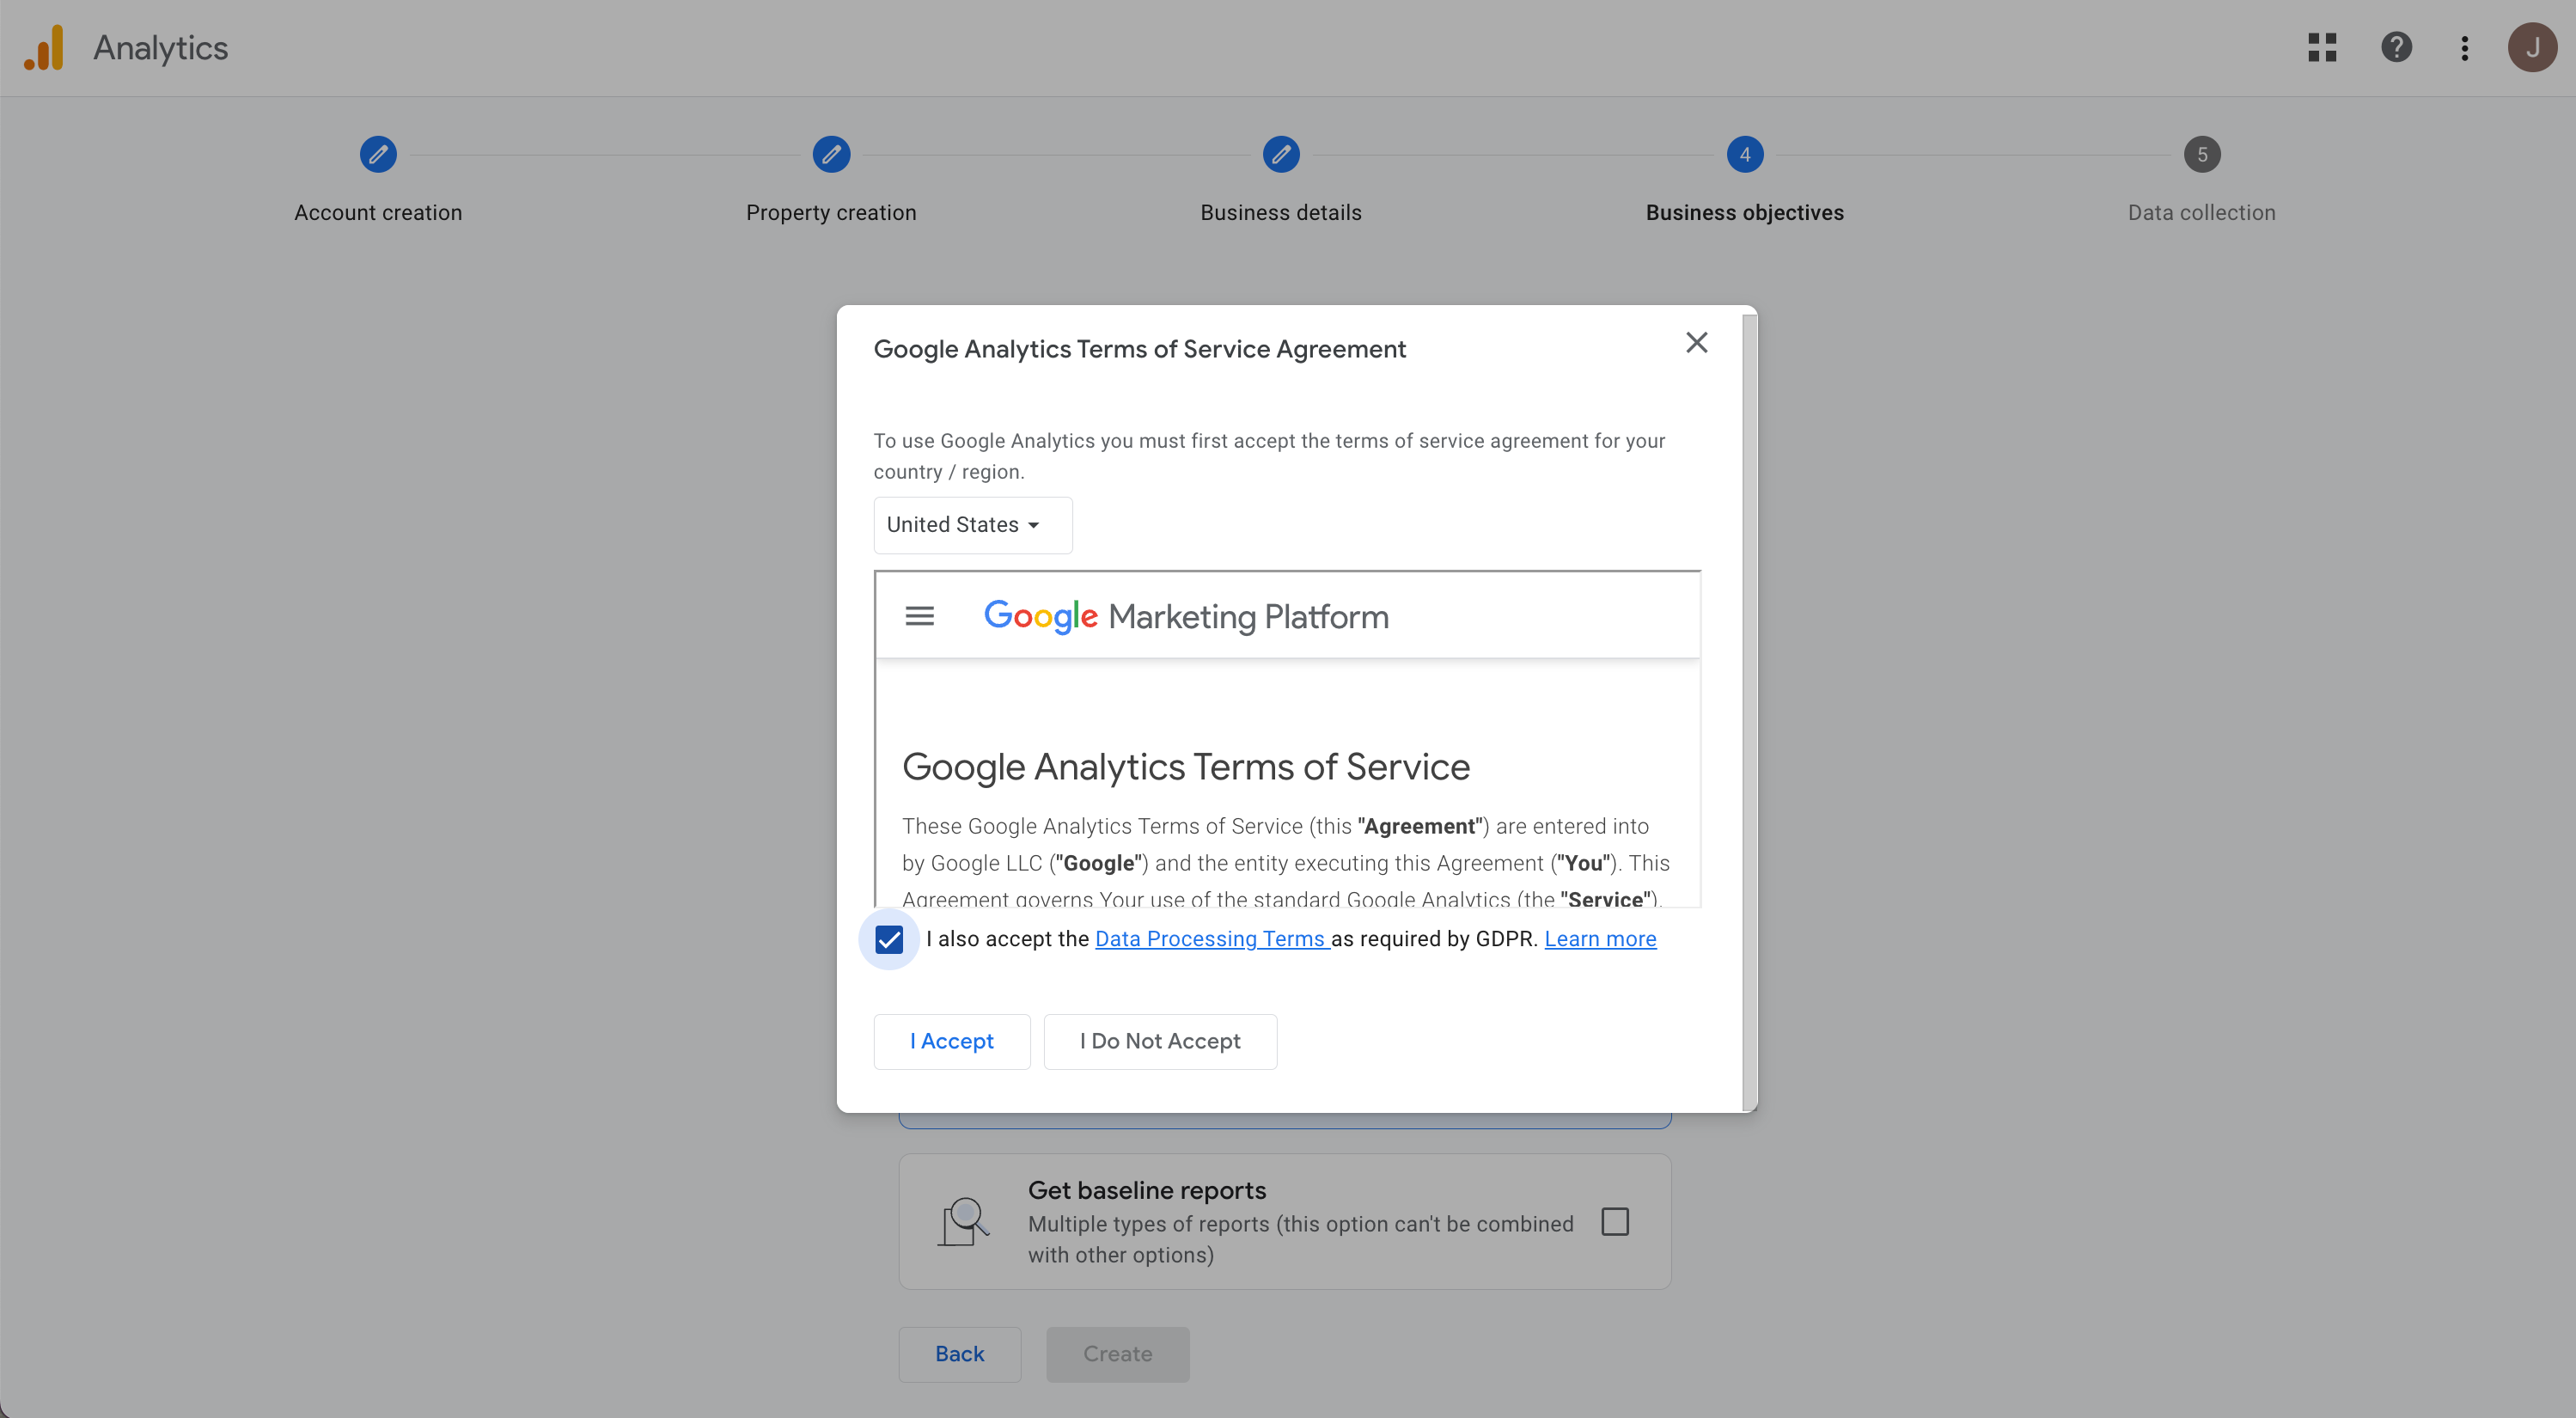Edit the Business details step icon
The image size is (2576, 1418).
point(1281,154)
